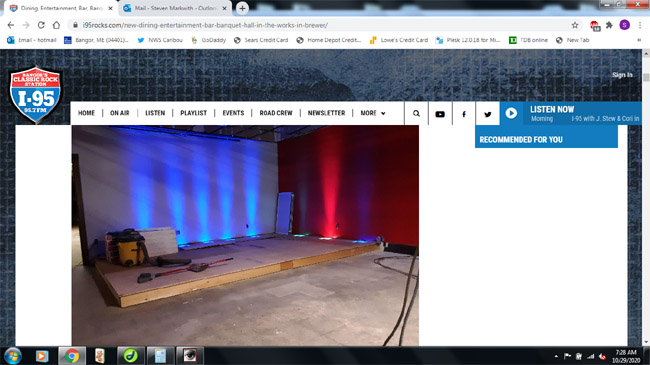
Task: Click the red extension icon with badge
Action: pos(595,26)
